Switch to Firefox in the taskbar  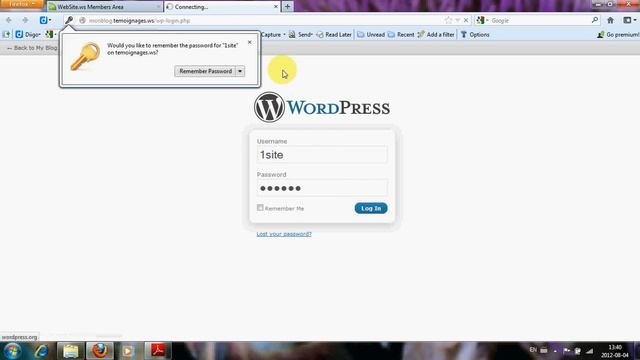pos(100,351)
